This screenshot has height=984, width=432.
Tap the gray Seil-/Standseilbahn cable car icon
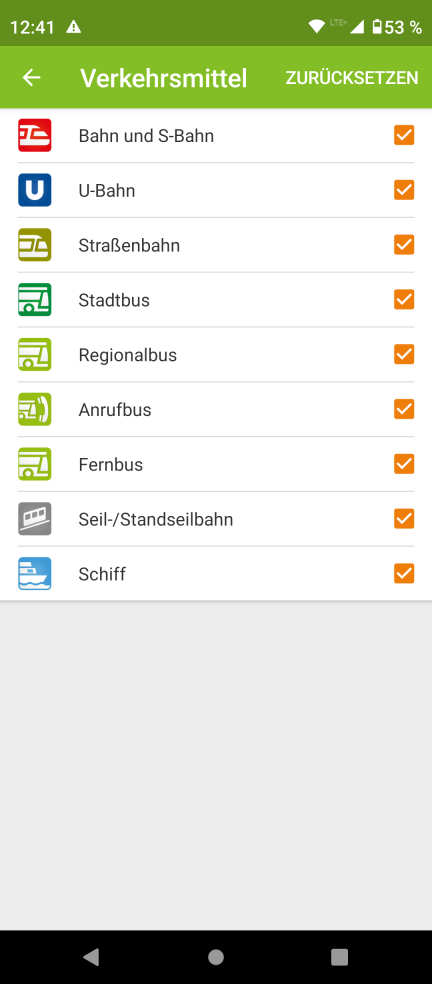35,519
